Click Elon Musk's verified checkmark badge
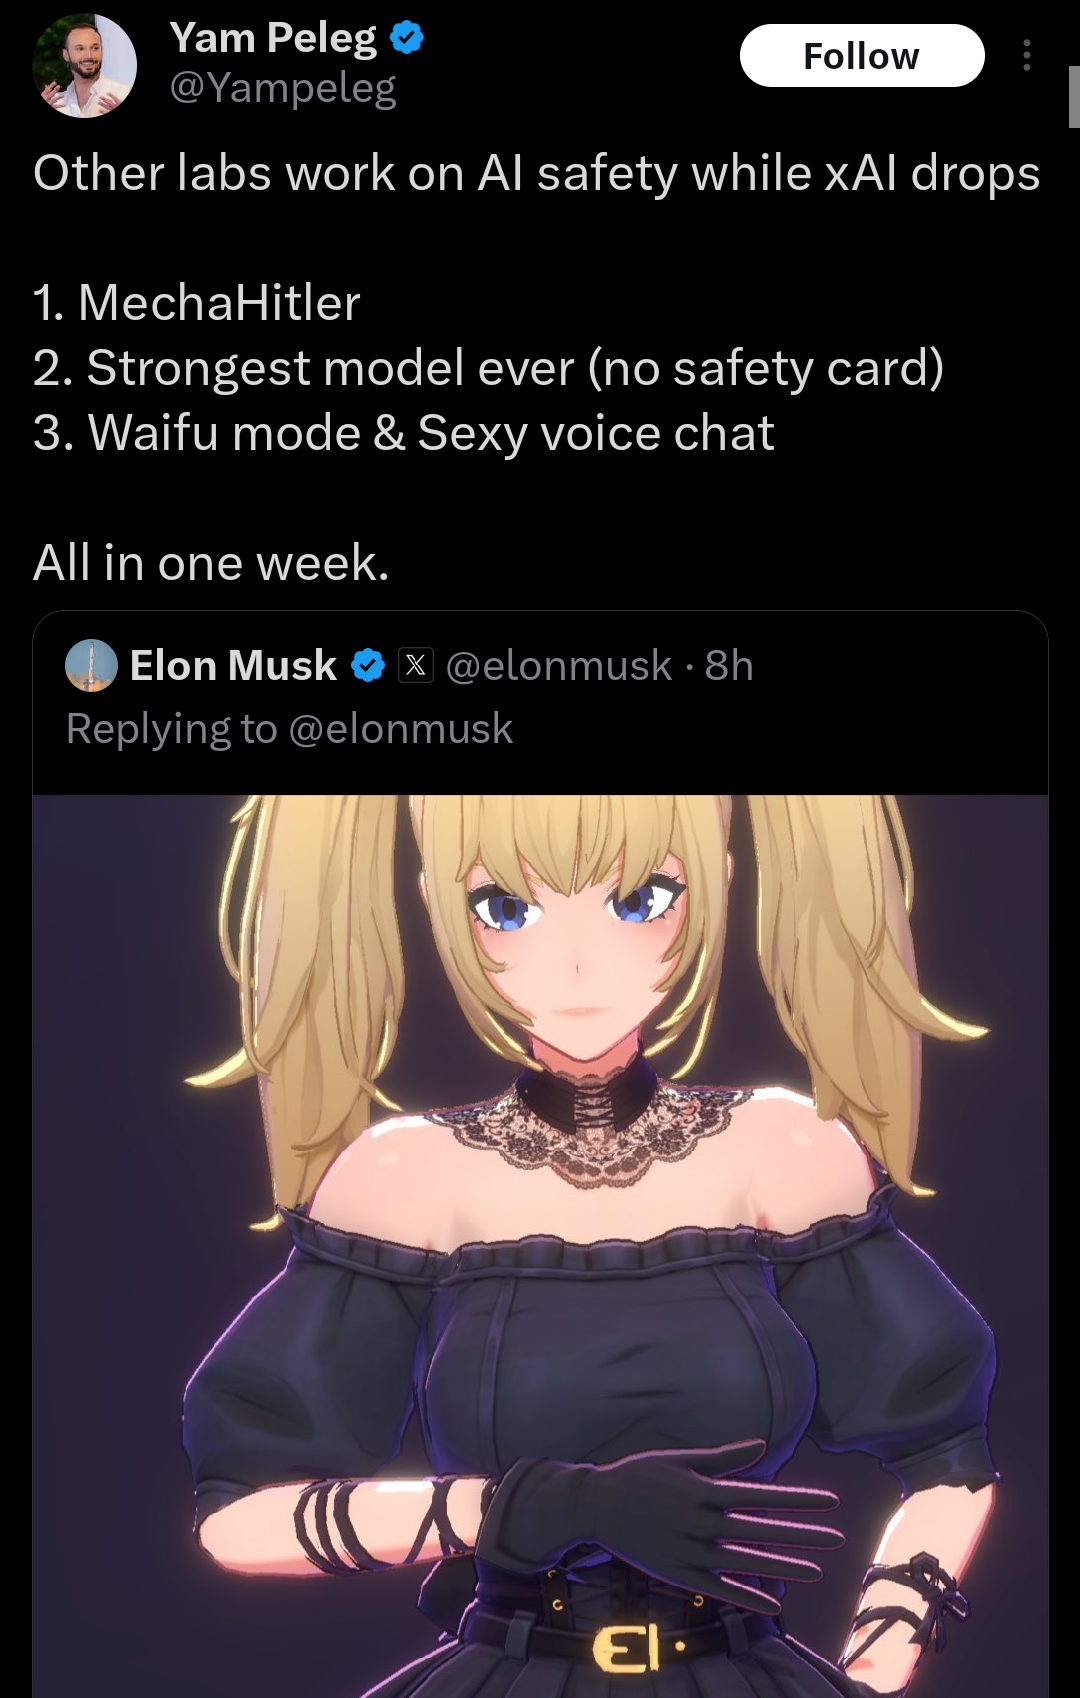 [368, 666]
